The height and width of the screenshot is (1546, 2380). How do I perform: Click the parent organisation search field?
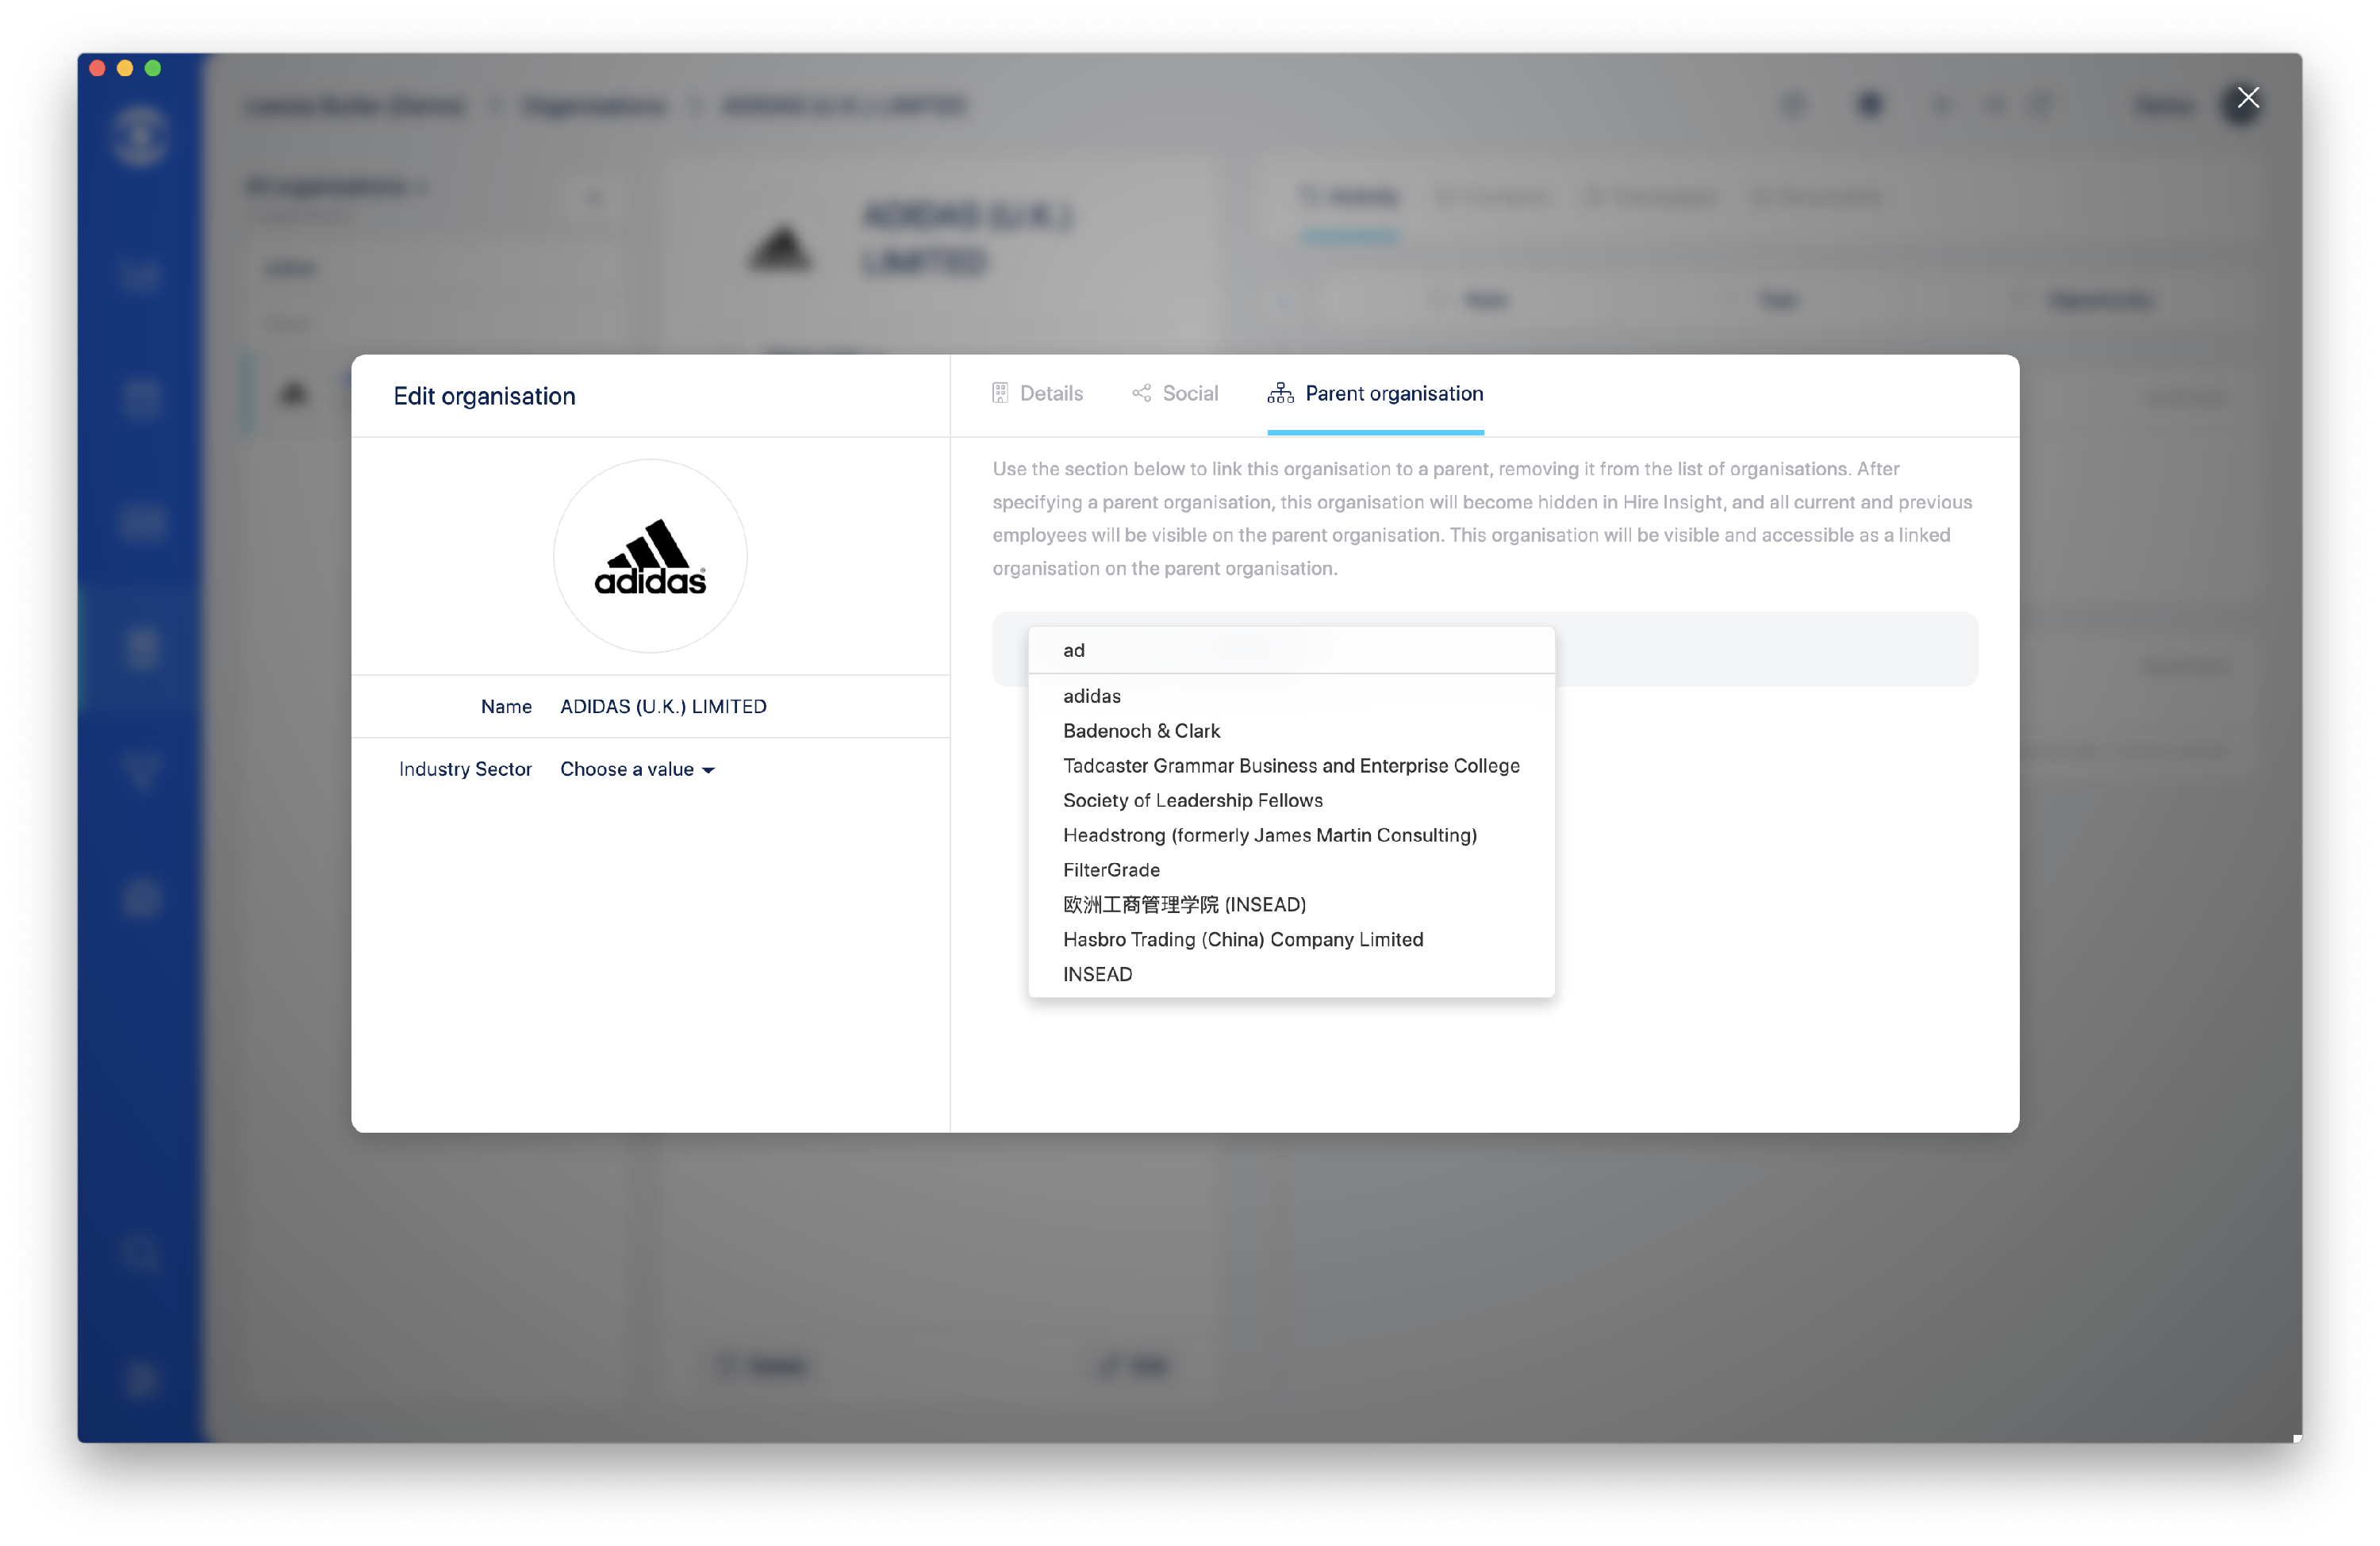pos(1290,651)
